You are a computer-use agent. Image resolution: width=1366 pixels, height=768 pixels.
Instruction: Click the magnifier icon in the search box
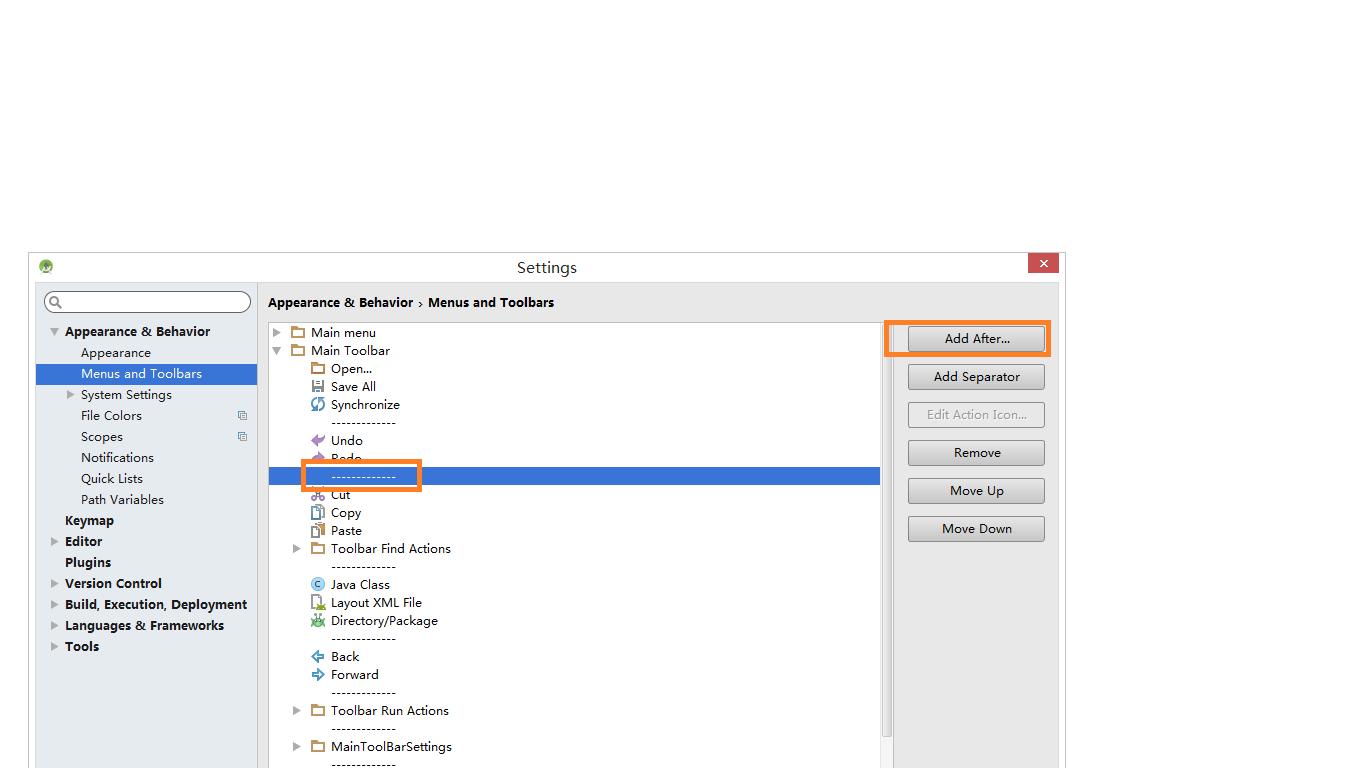point(55,302)
